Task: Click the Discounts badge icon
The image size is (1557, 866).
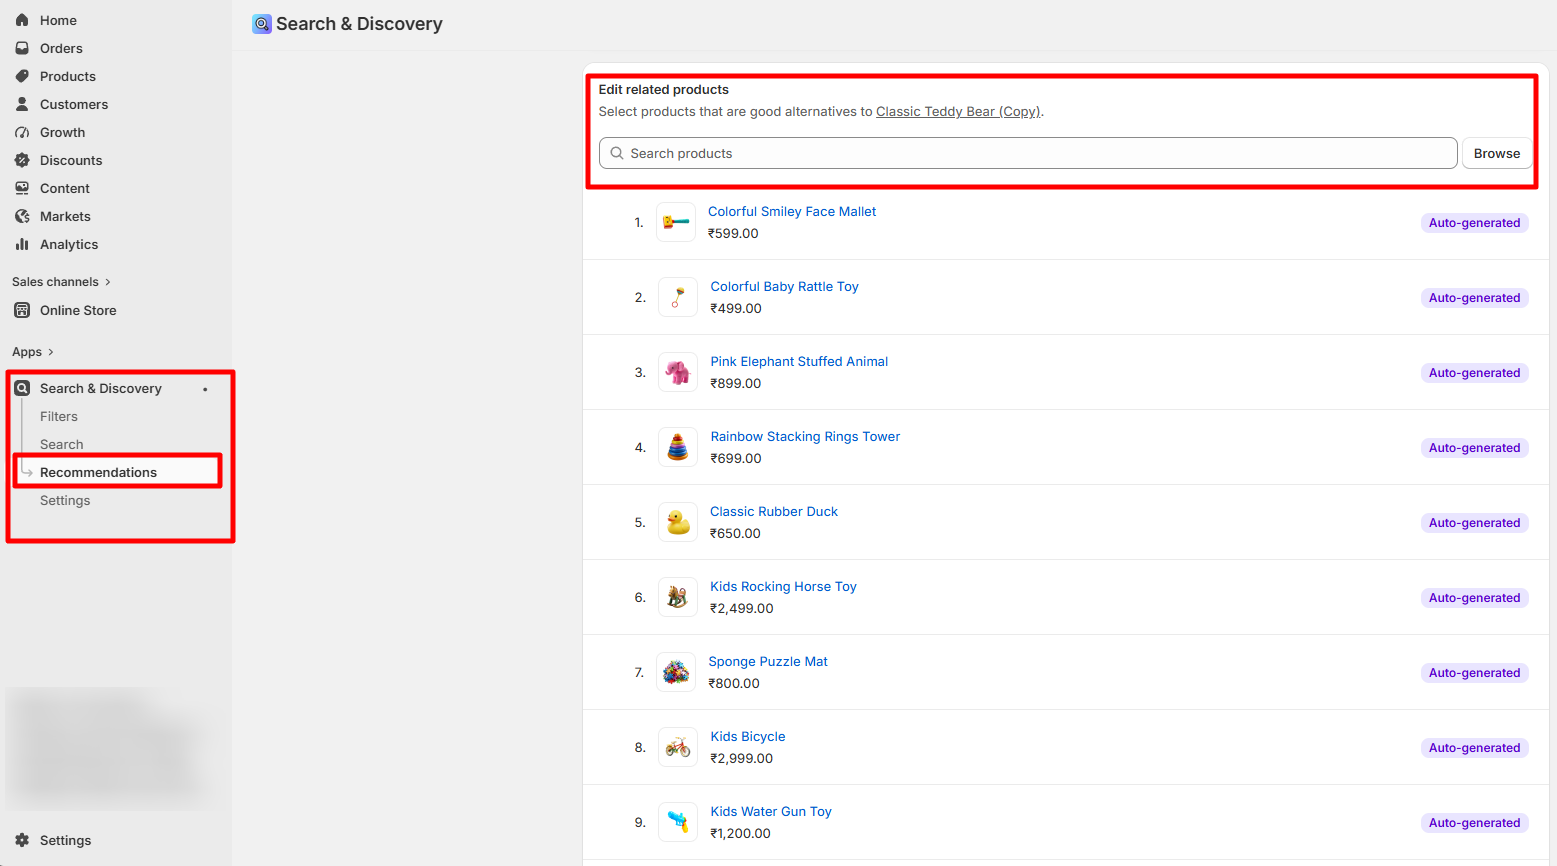Action: pos(22,160)
